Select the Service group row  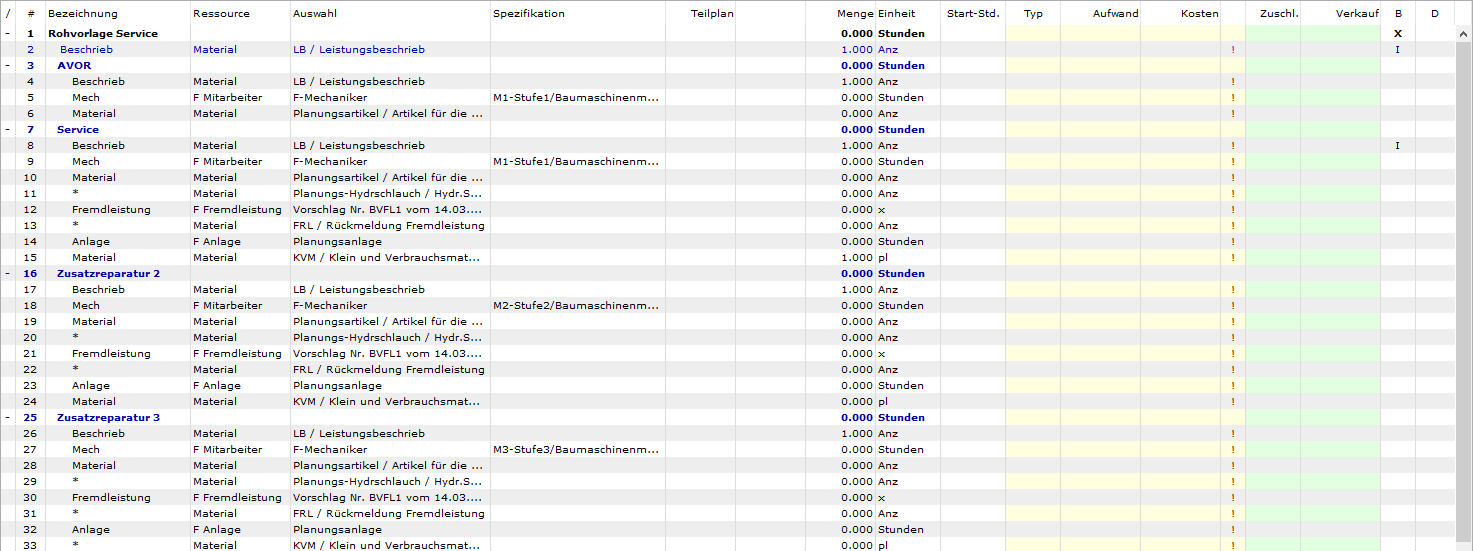tap(78, 130)
